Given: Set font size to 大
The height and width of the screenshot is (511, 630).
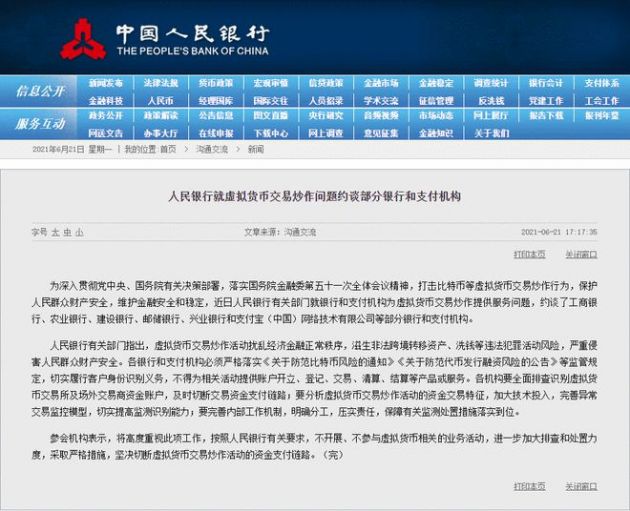Looking at the screenshot, I should [55, 232].
